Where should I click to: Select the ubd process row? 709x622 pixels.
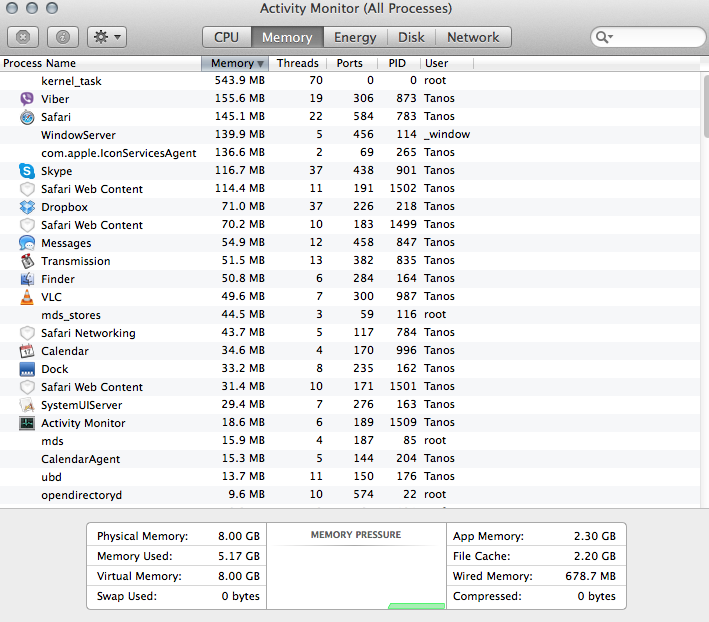pyautogui.click(x=350, y=477)
